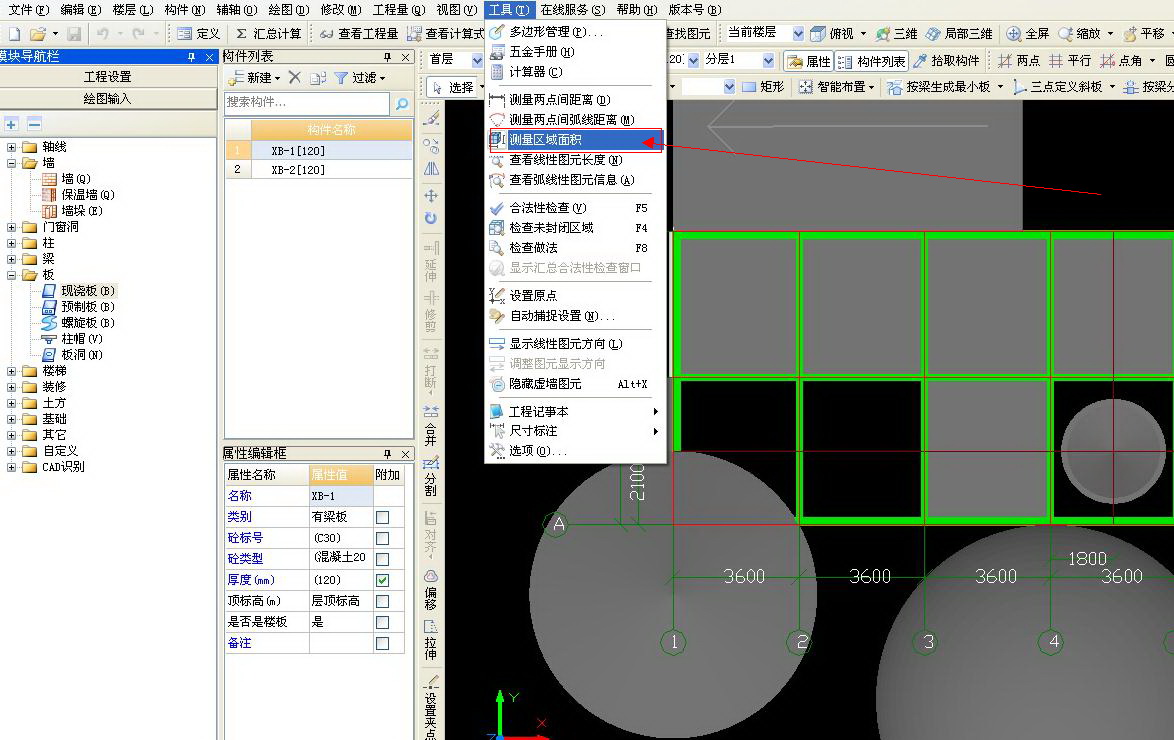Image resolution: width=1174 pixels, height=740 pixels.
Task: Expand 楼梯 tree node
Action: click(x=11, y=371)
